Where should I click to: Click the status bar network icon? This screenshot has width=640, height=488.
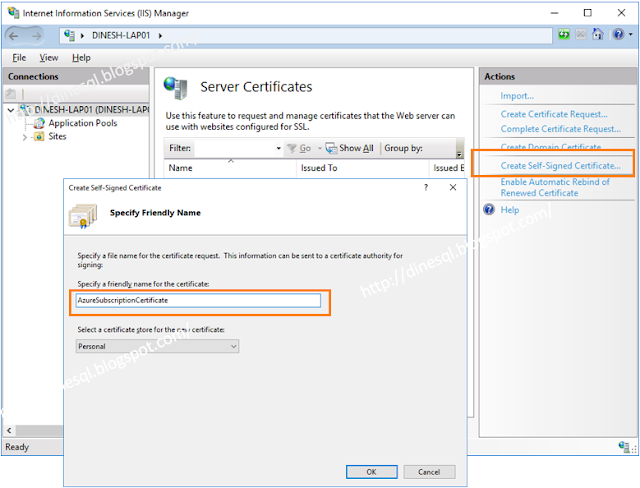click(624, 446)
